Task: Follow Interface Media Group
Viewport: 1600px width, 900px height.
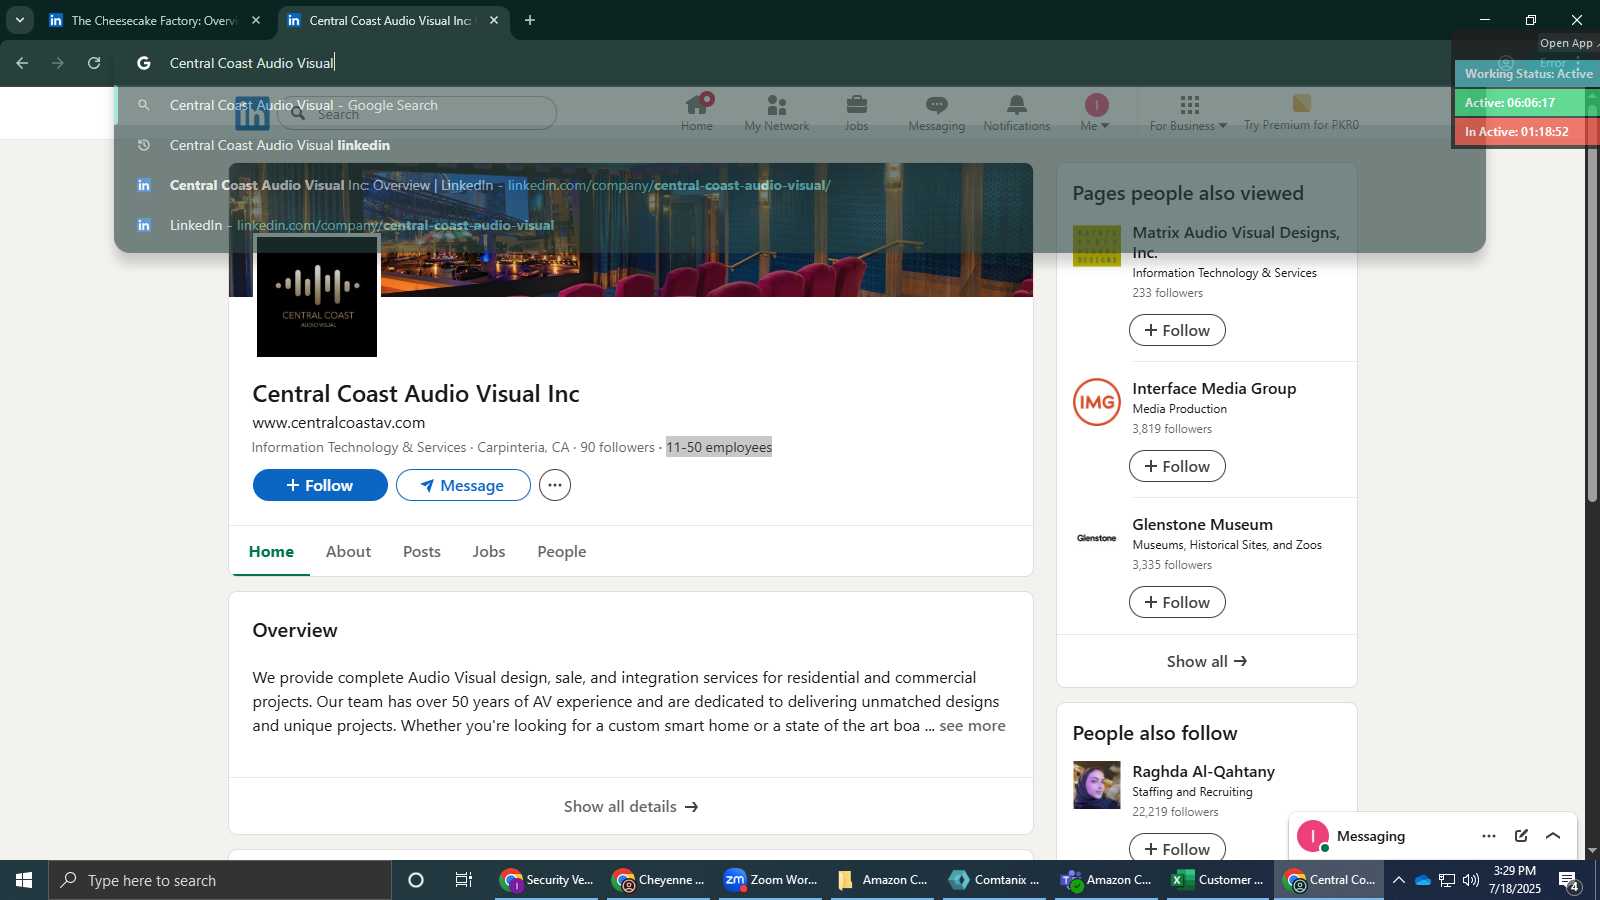Action: click(1177, 466)
